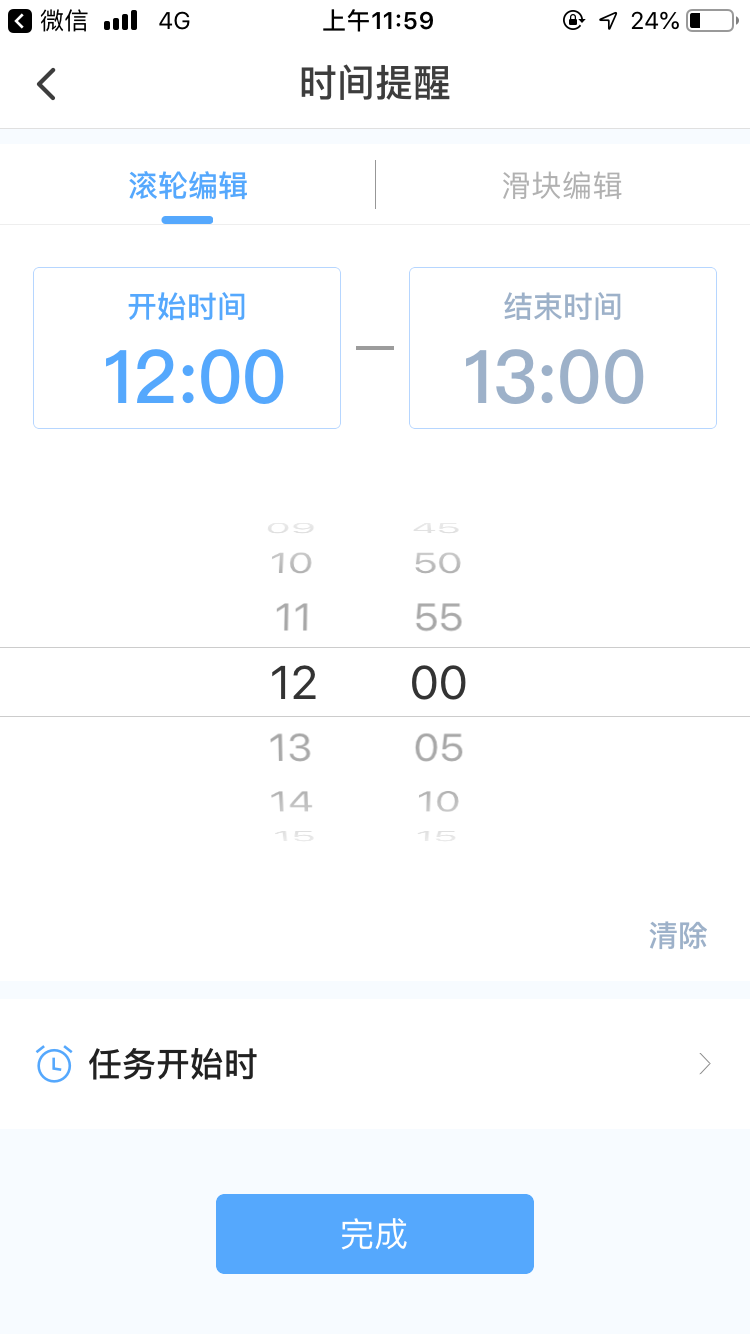Return to WeChat via status bar icon

pos(20,20)
